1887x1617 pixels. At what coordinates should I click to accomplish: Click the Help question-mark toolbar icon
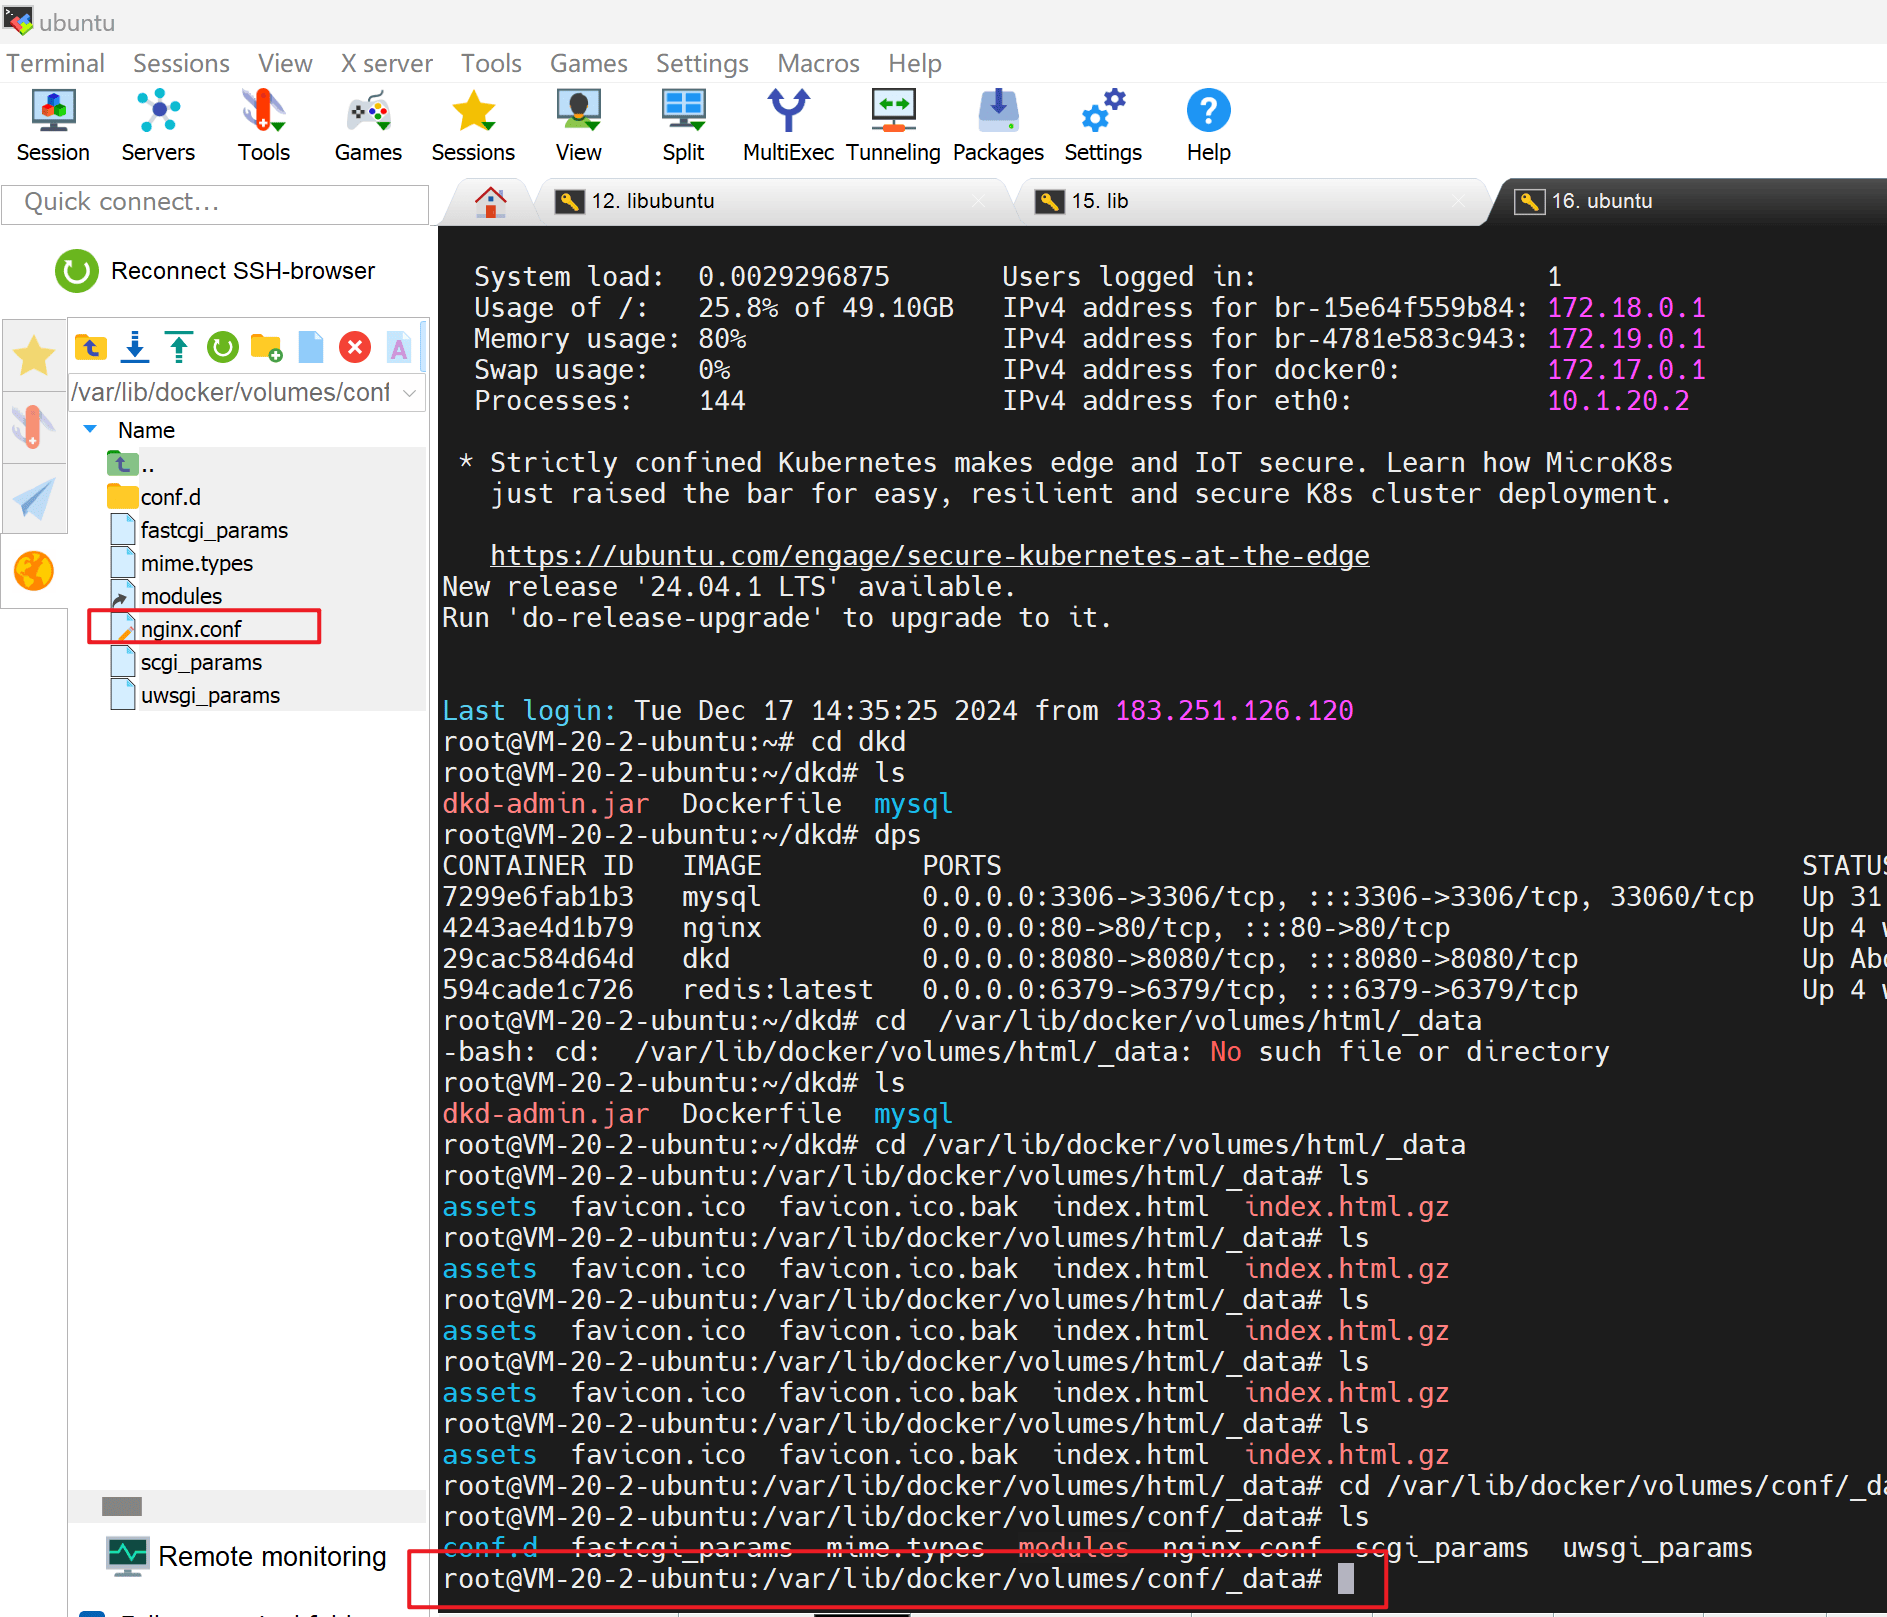click(1208, 125)
